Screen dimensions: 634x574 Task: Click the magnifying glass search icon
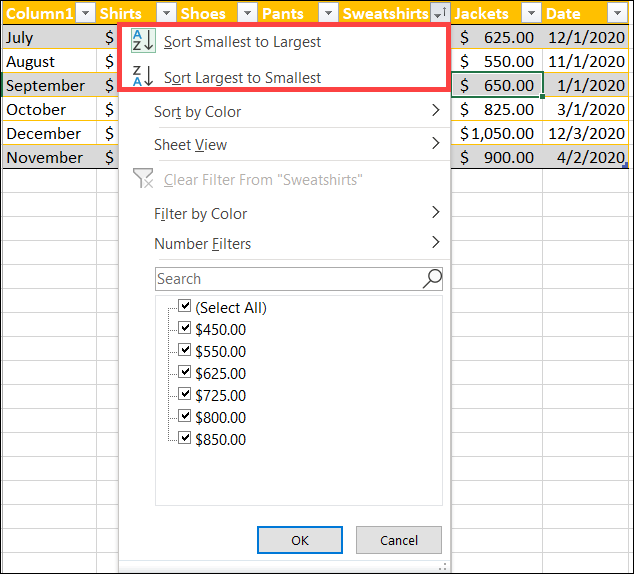(432, 279)
